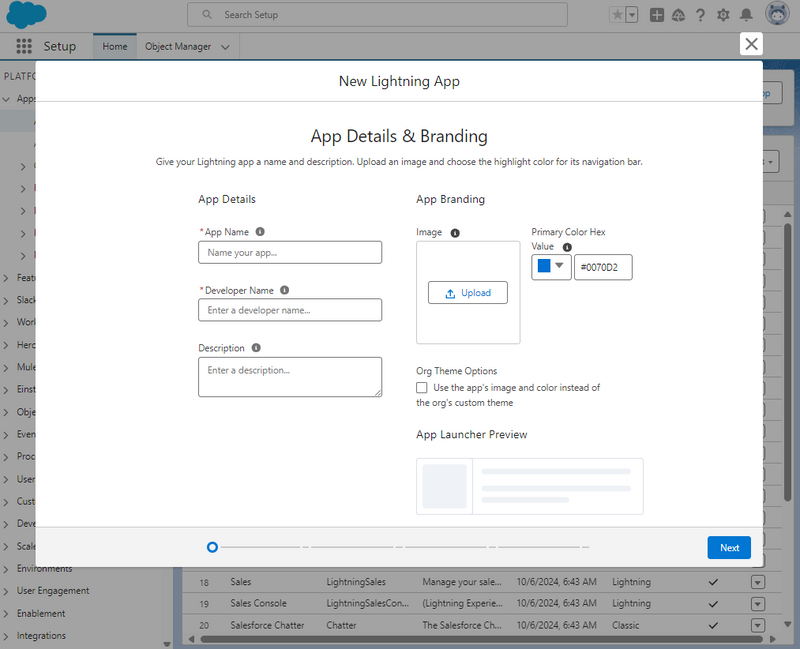Click the table's scroll-right arrow

(x=772, y=639)
